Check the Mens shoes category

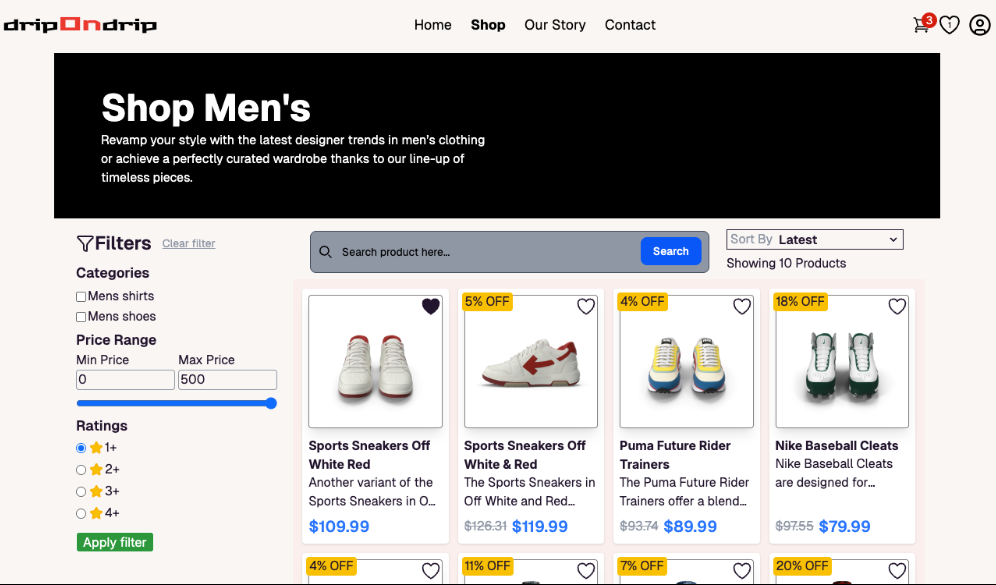[81, 317]
